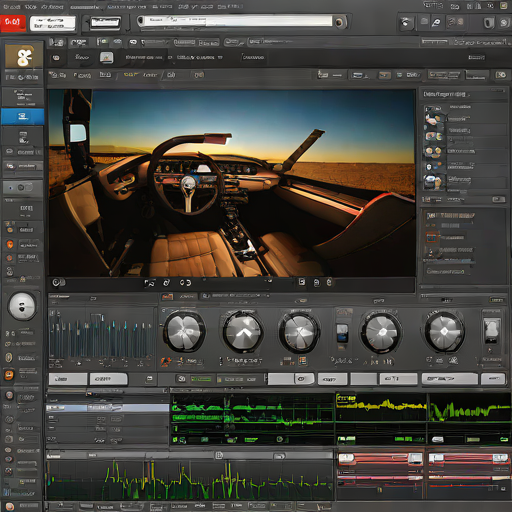Click the orange shield icon in the left sidebar
The height and width of the screenshot is (512, 512).
point(10,244)
